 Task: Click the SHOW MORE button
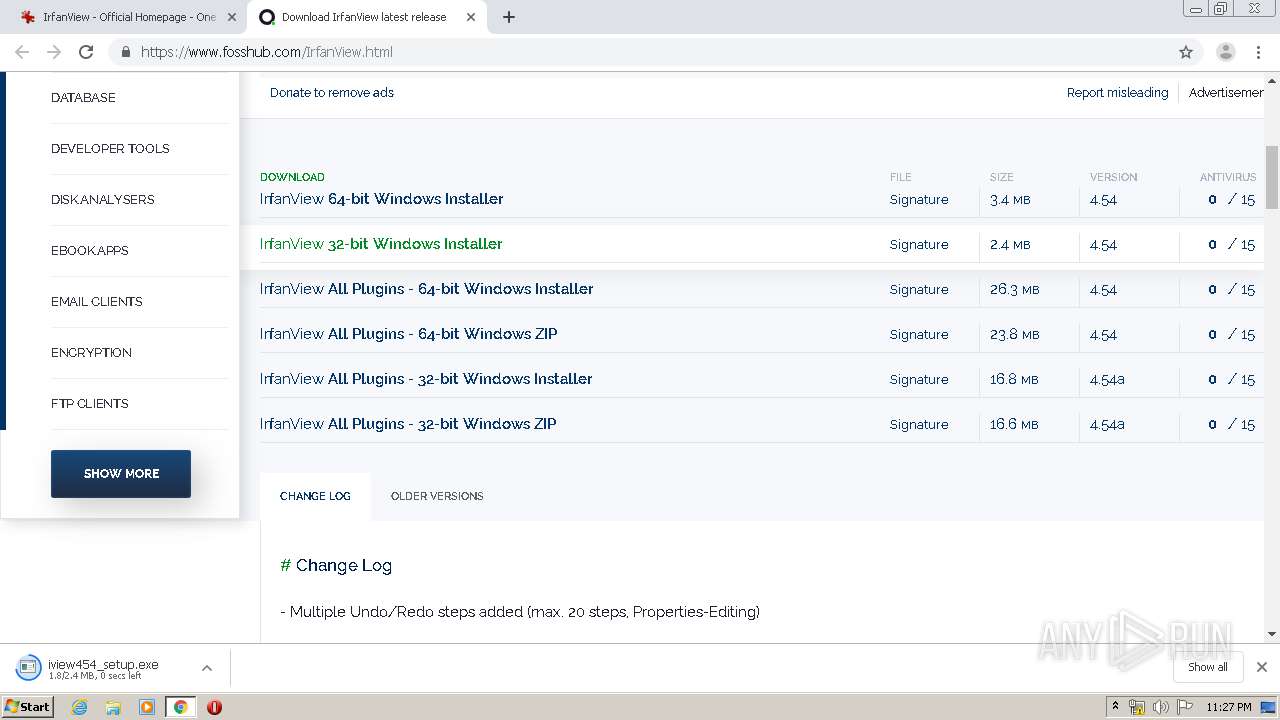(x=121, y=474)
